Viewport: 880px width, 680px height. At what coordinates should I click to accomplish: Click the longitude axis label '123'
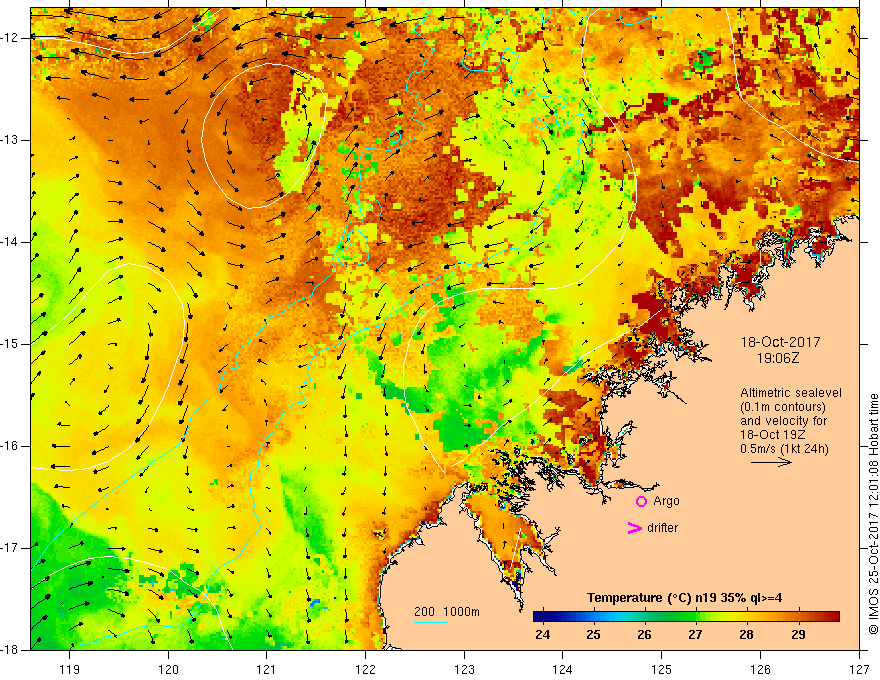(464, 669)
